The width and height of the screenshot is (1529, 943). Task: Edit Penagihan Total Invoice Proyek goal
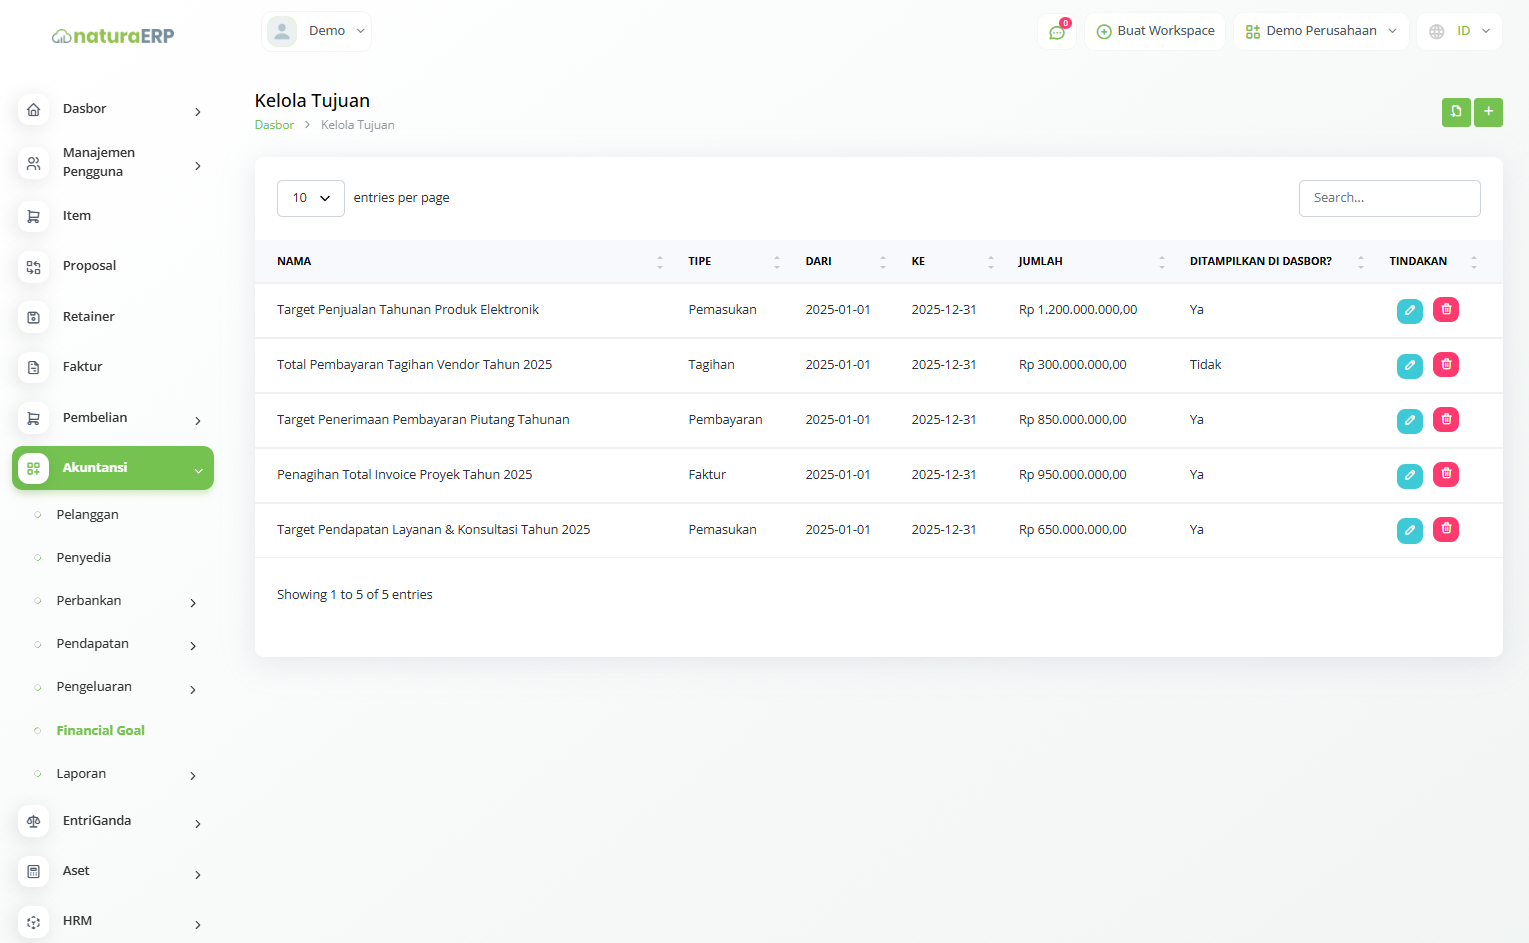tap(1409, 475)
